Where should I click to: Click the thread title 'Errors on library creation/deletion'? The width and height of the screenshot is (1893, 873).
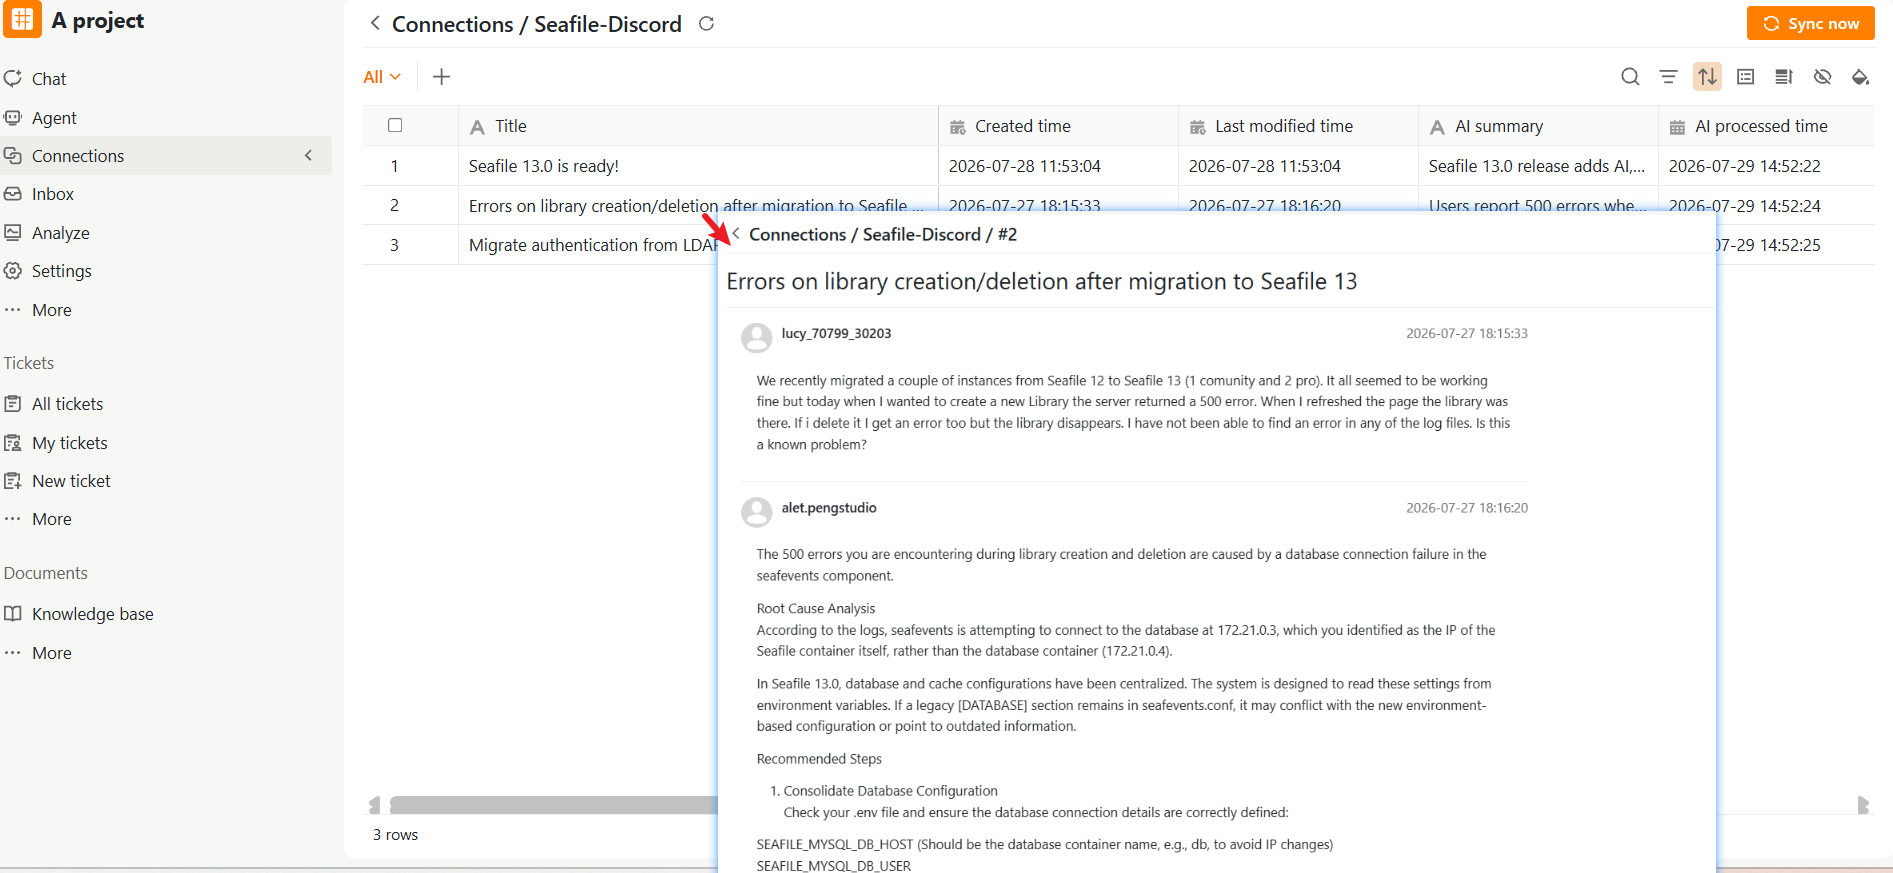coord(1042,282)
